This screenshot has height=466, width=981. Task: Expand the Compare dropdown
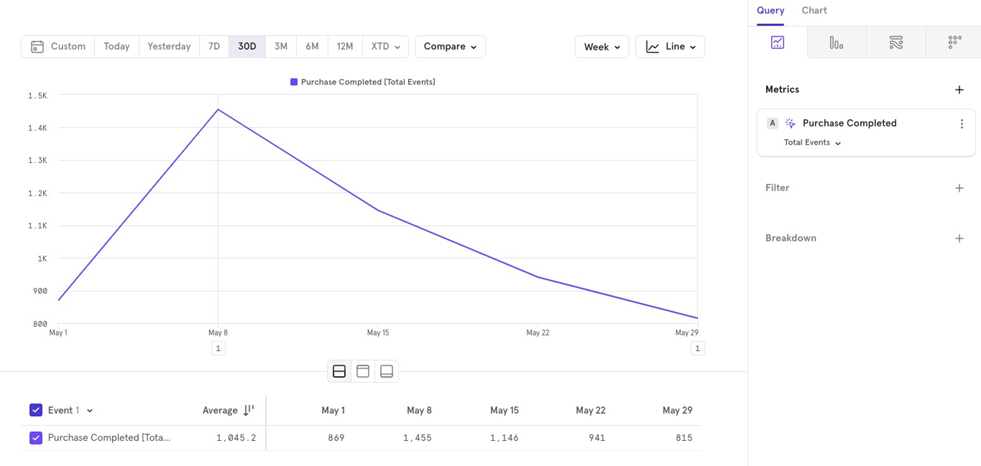click(x=450, y=47)
